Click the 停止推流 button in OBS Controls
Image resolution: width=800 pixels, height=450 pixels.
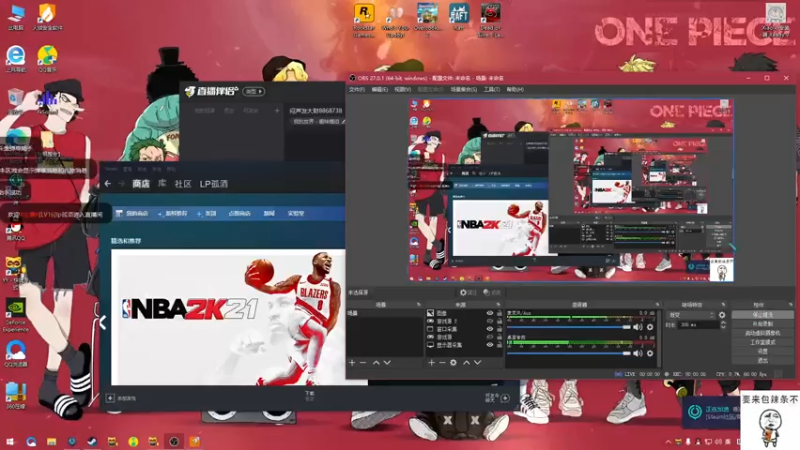pos(762,315)
